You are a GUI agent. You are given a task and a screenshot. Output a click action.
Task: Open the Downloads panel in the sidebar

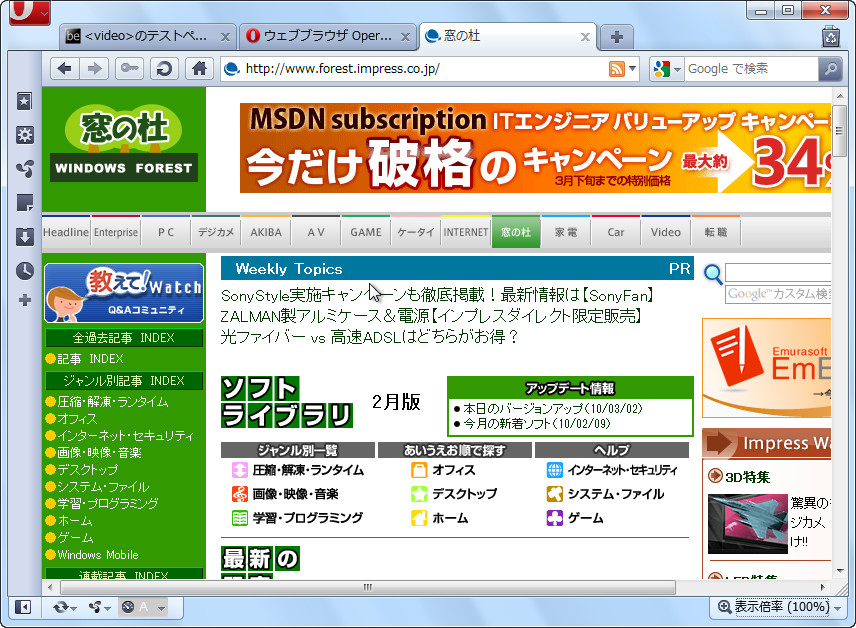click(x=24, y=237)
